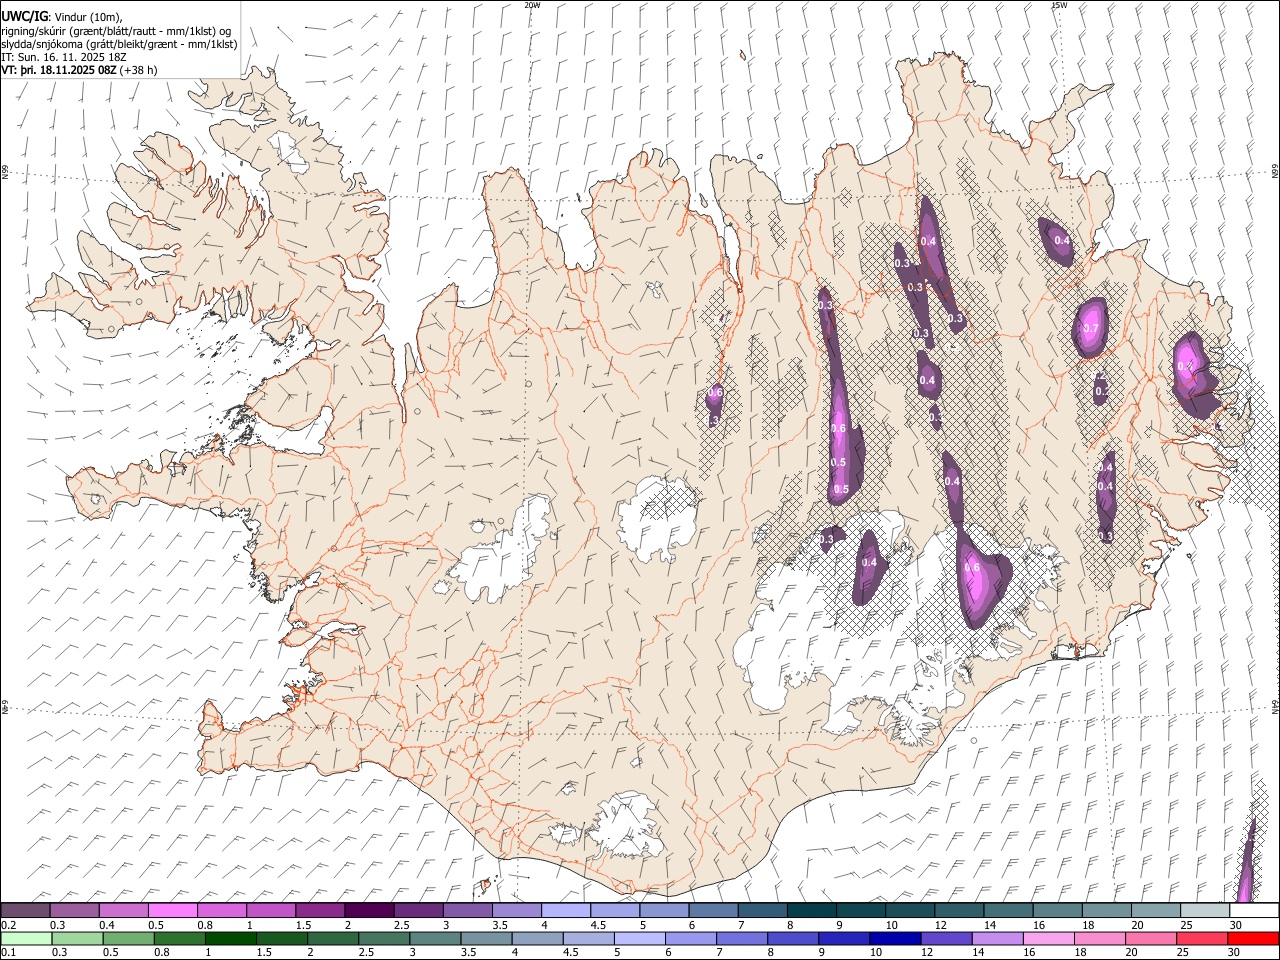Click the 0.2 swatch in the upper purple legend
The width and height of the screenshot is (1280, 960).
tap(26, 910)
